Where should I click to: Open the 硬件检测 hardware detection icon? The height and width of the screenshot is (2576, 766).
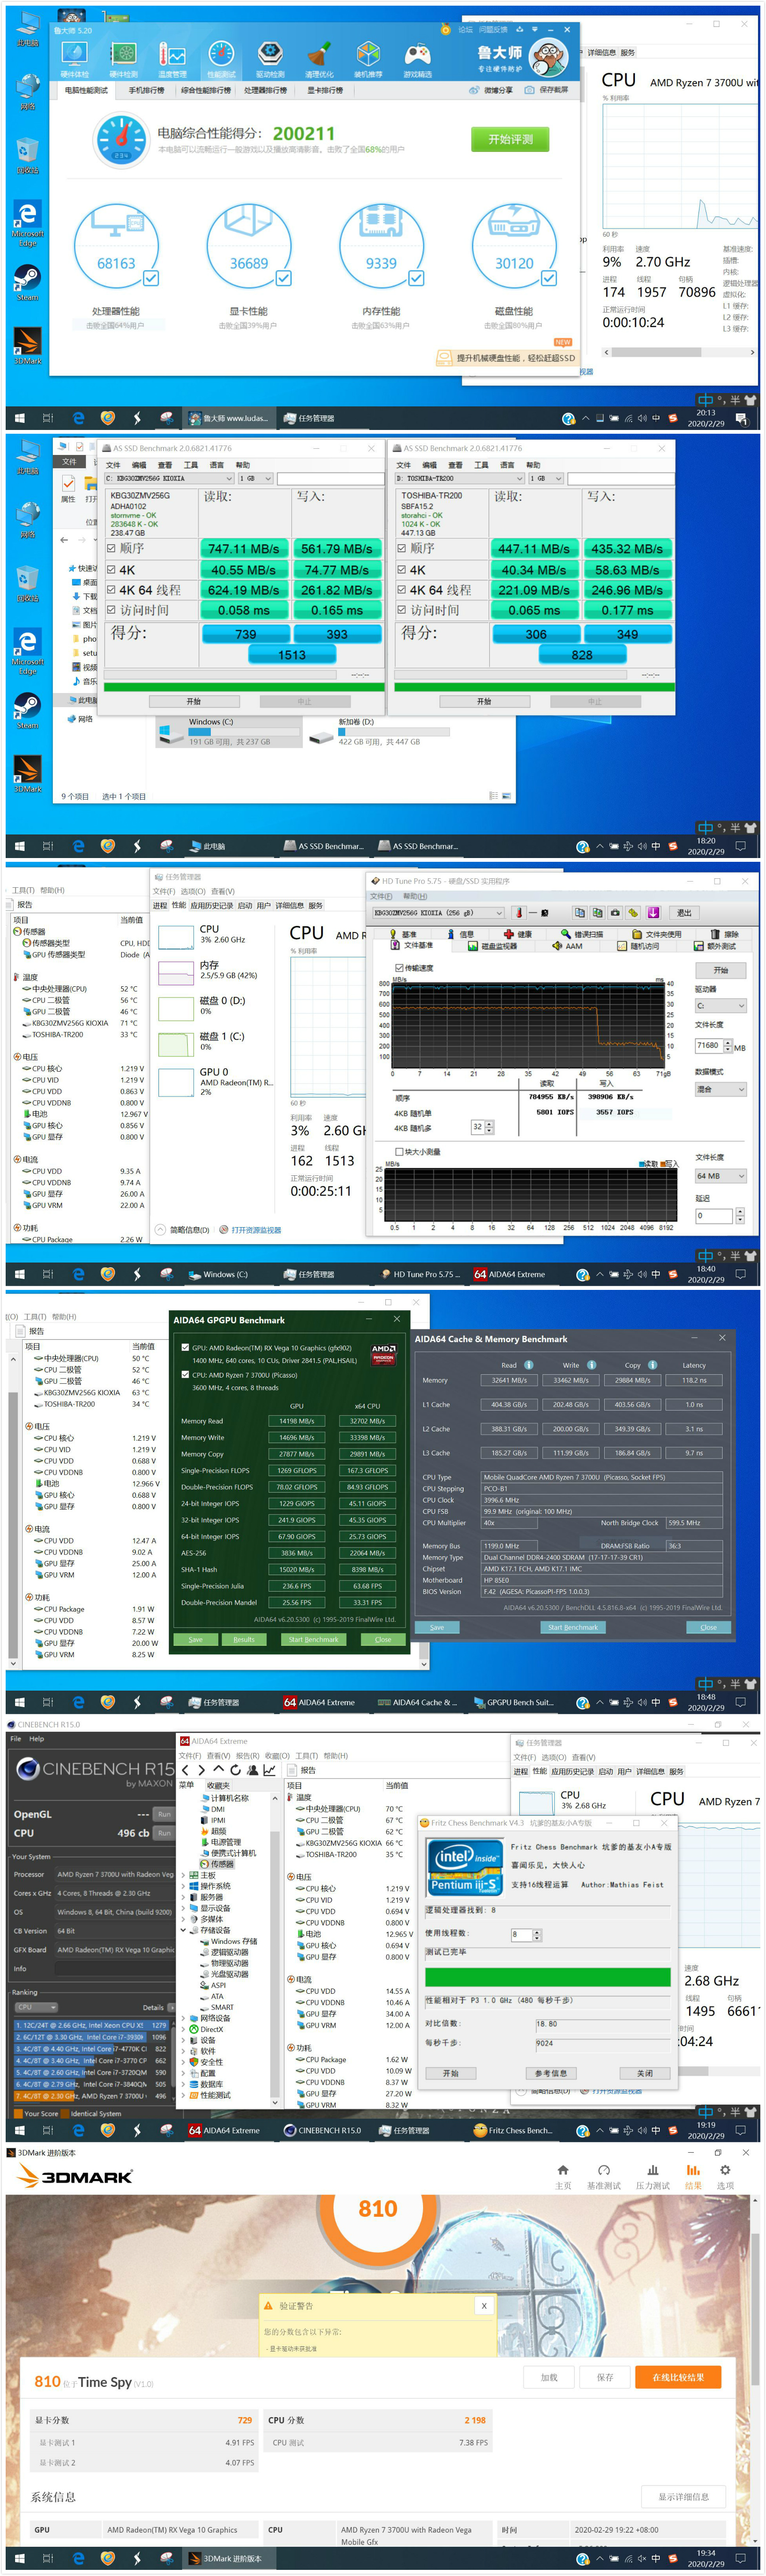coord(123,60)
